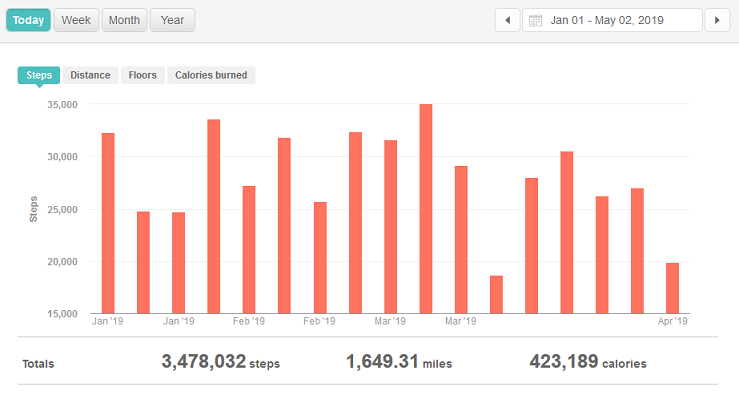
Task: Select the Today view button
Action: [x=28, y=20]
